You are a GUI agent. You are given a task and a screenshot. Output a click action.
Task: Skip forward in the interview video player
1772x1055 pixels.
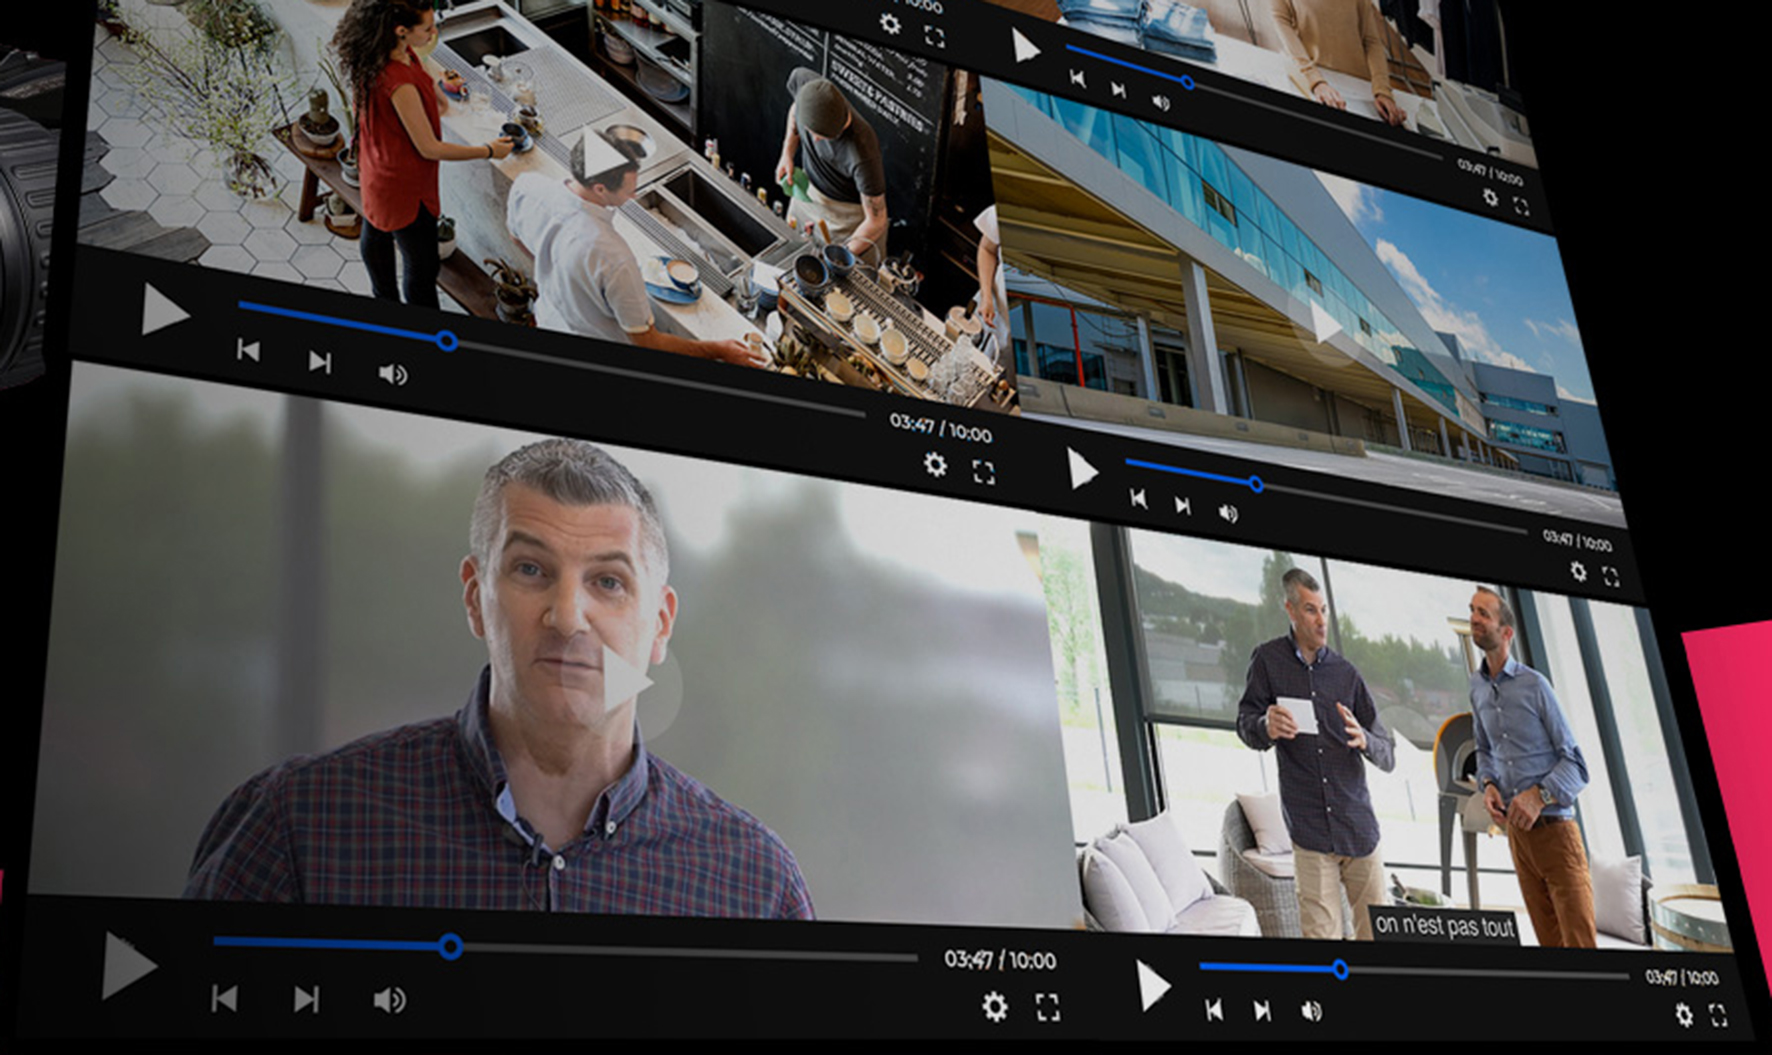coord(306,999)
